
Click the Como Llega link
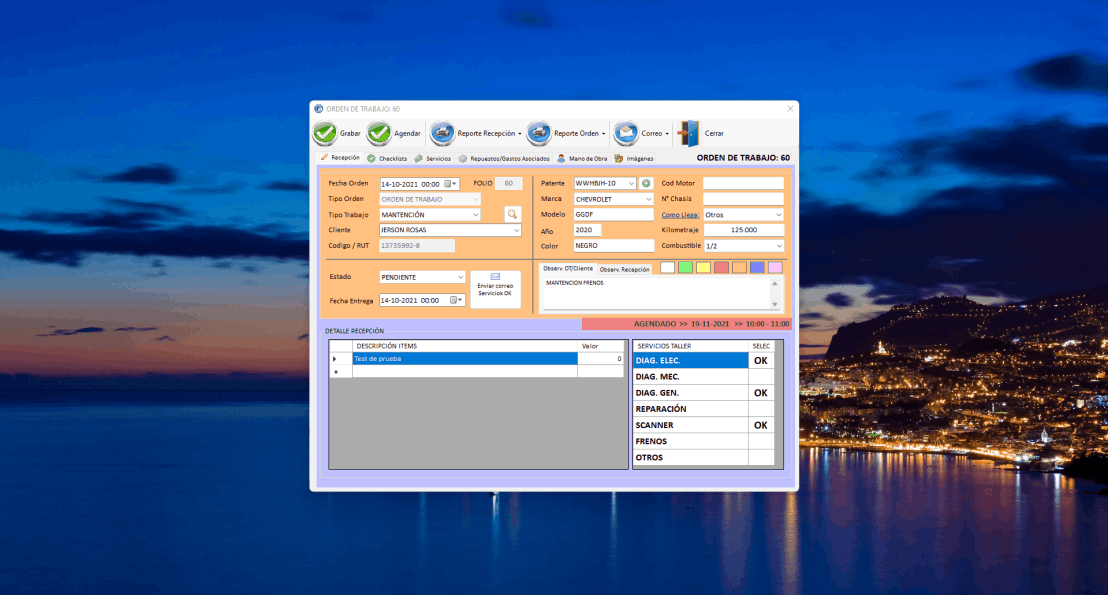[680, 215]
